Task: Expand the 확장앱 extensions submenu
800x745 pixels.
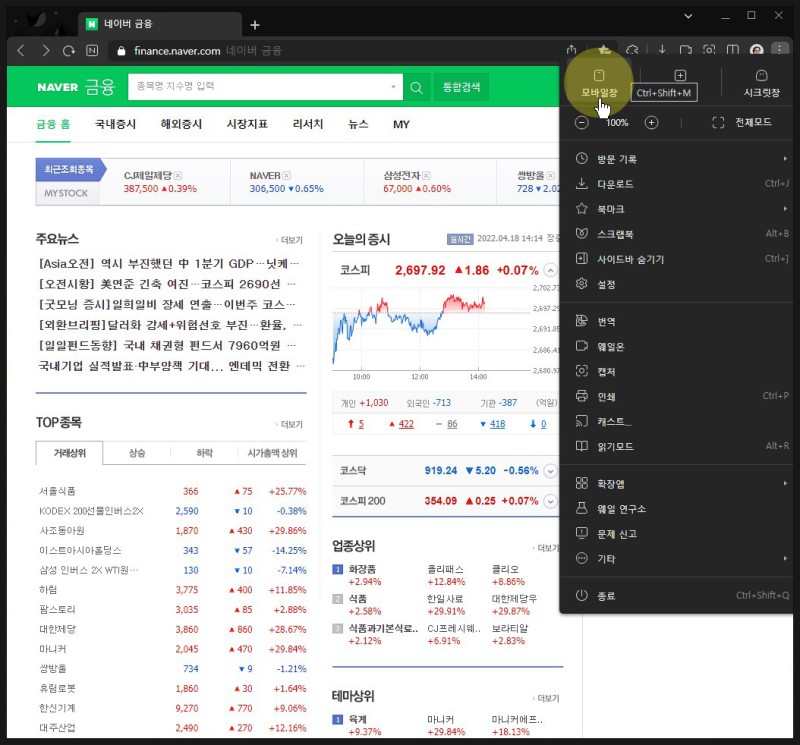Action: [x=677, y=483]
